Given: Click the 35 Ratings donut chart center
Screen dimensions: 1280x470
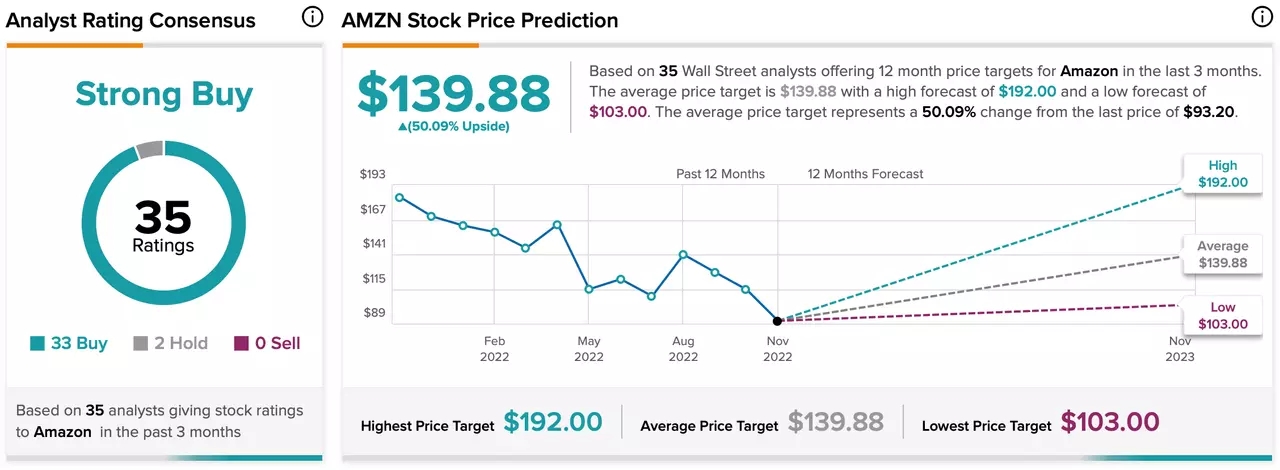Looking at the screenshot, I should click(163, 224).
